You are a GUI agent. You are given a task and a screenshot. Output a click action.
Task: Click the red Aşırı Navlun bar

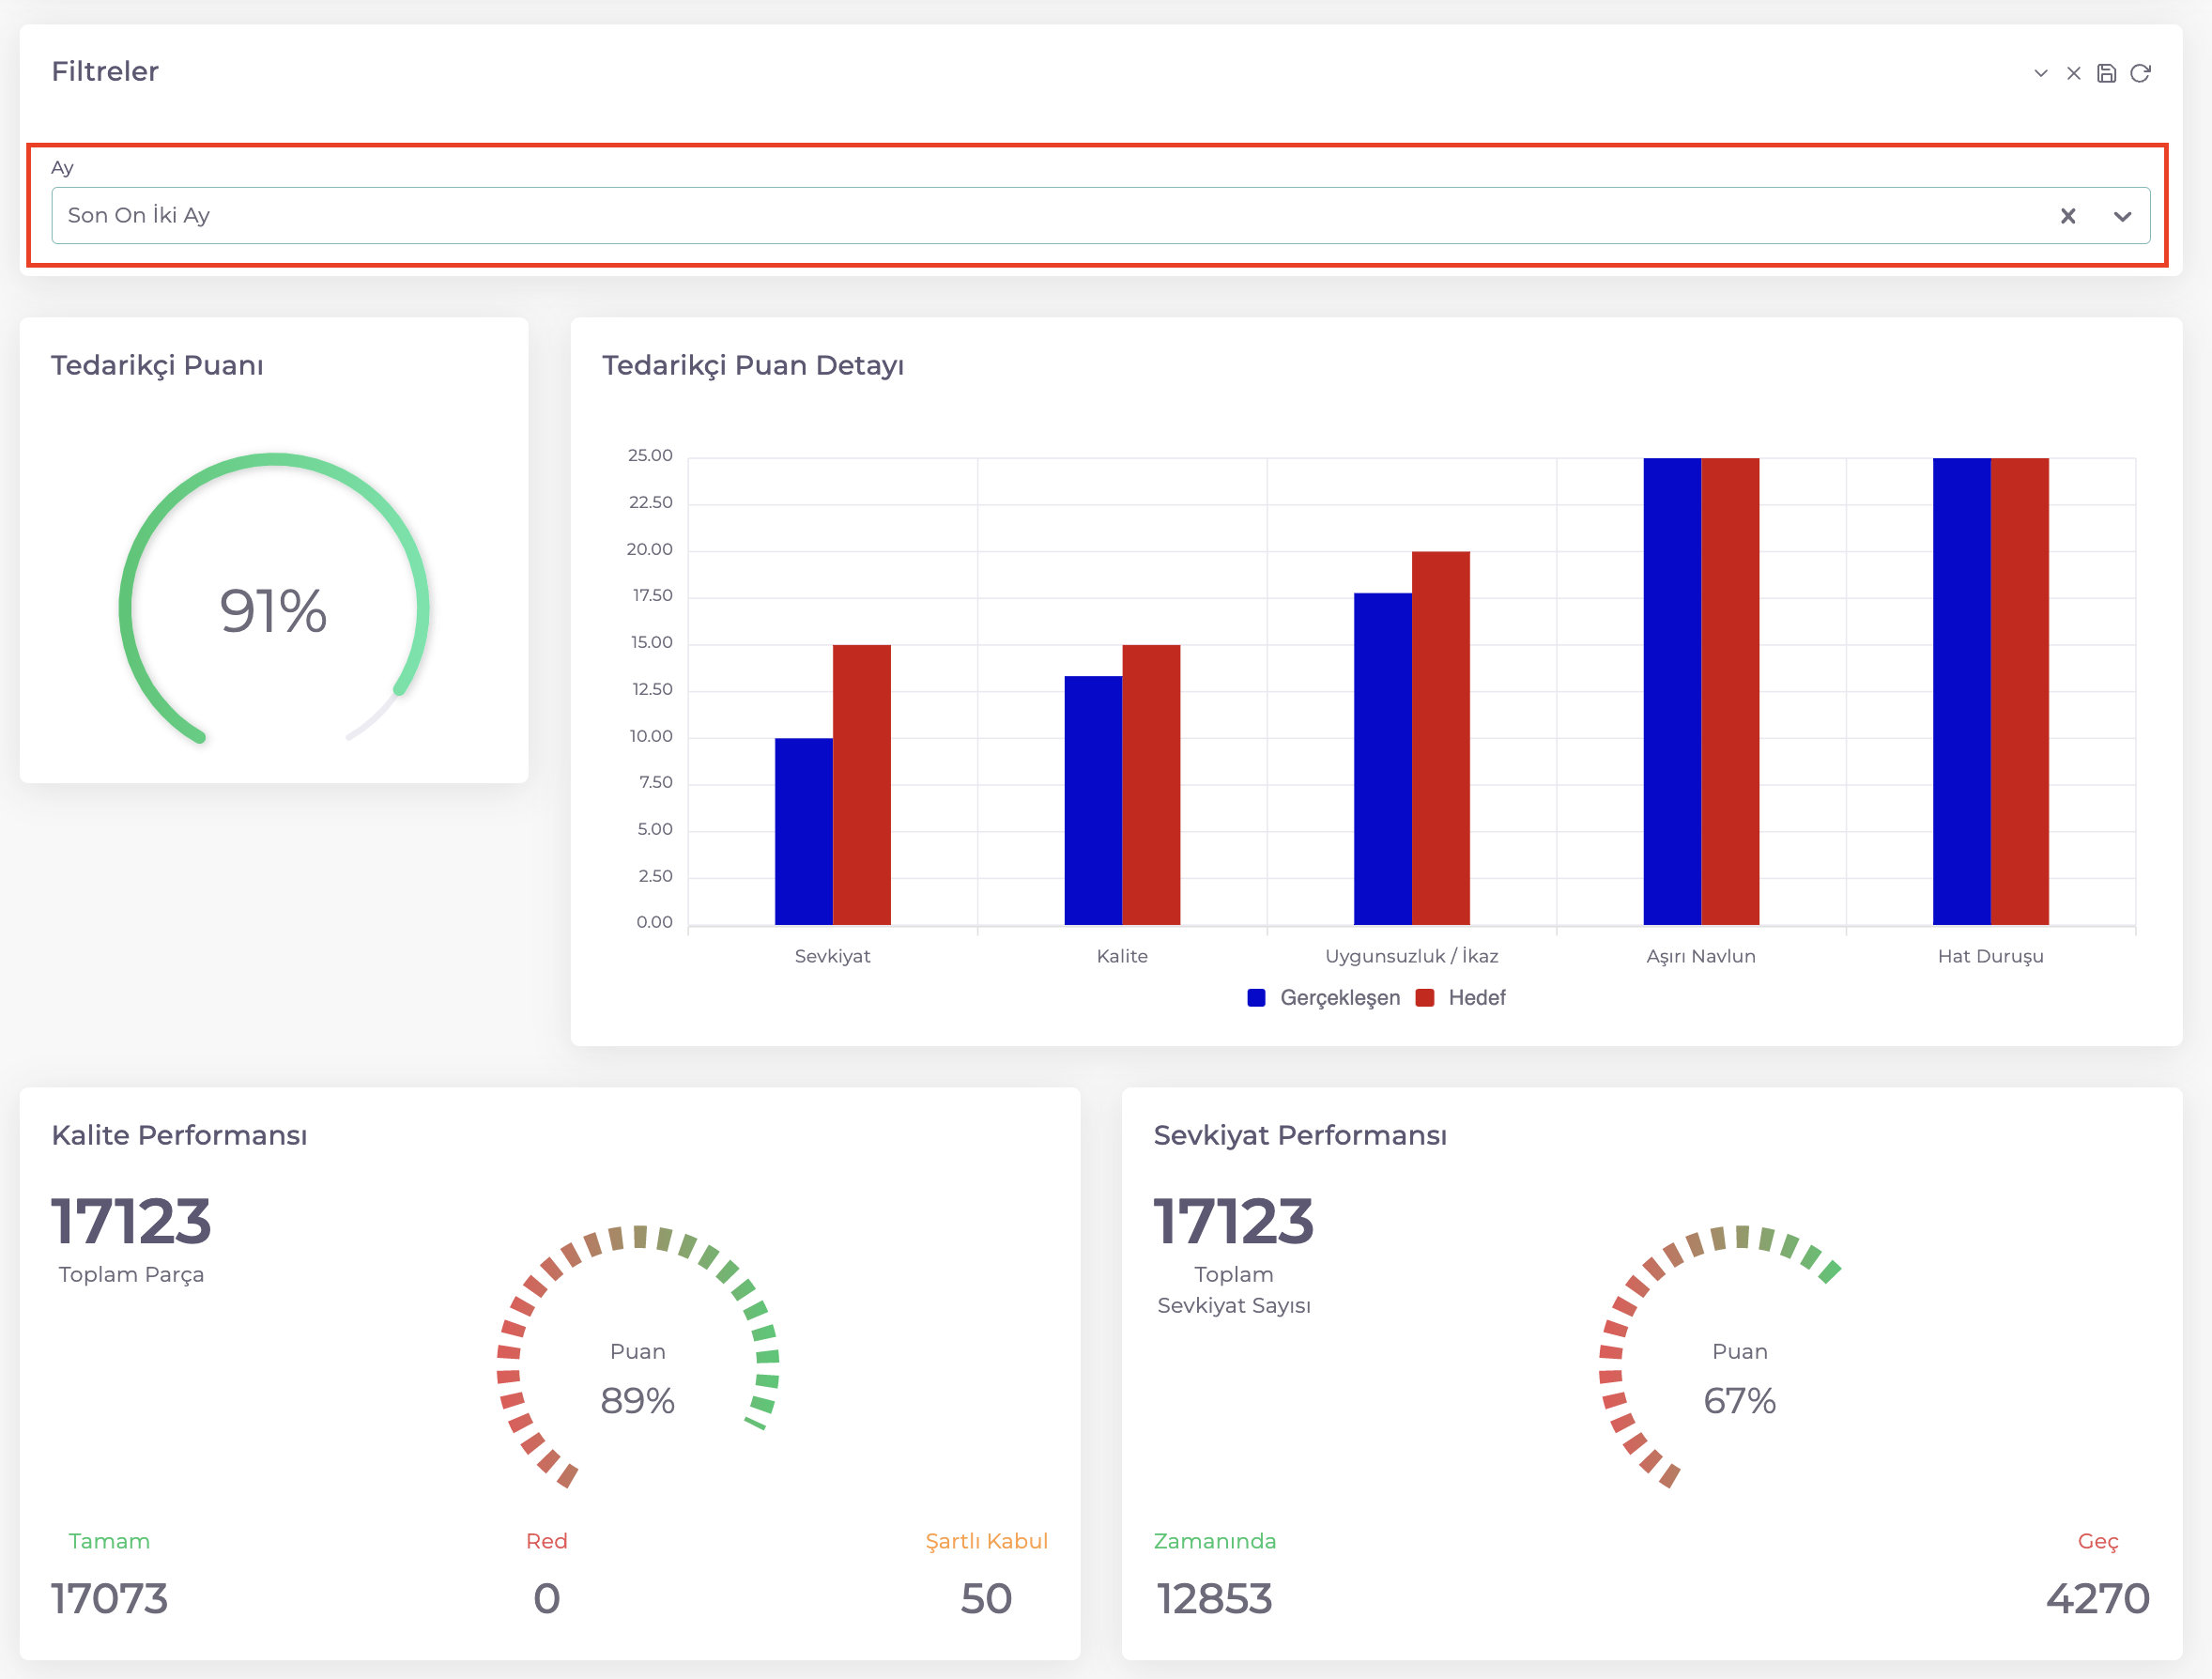[1730, 691]
